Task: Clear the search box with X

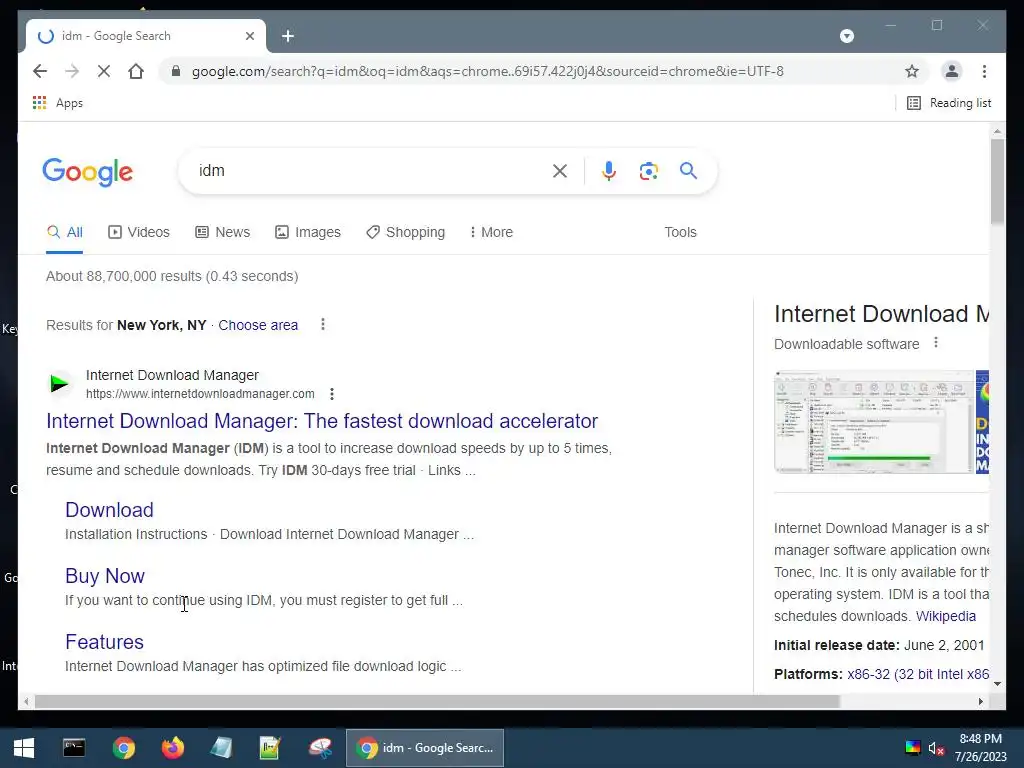Action: (560, 171)
